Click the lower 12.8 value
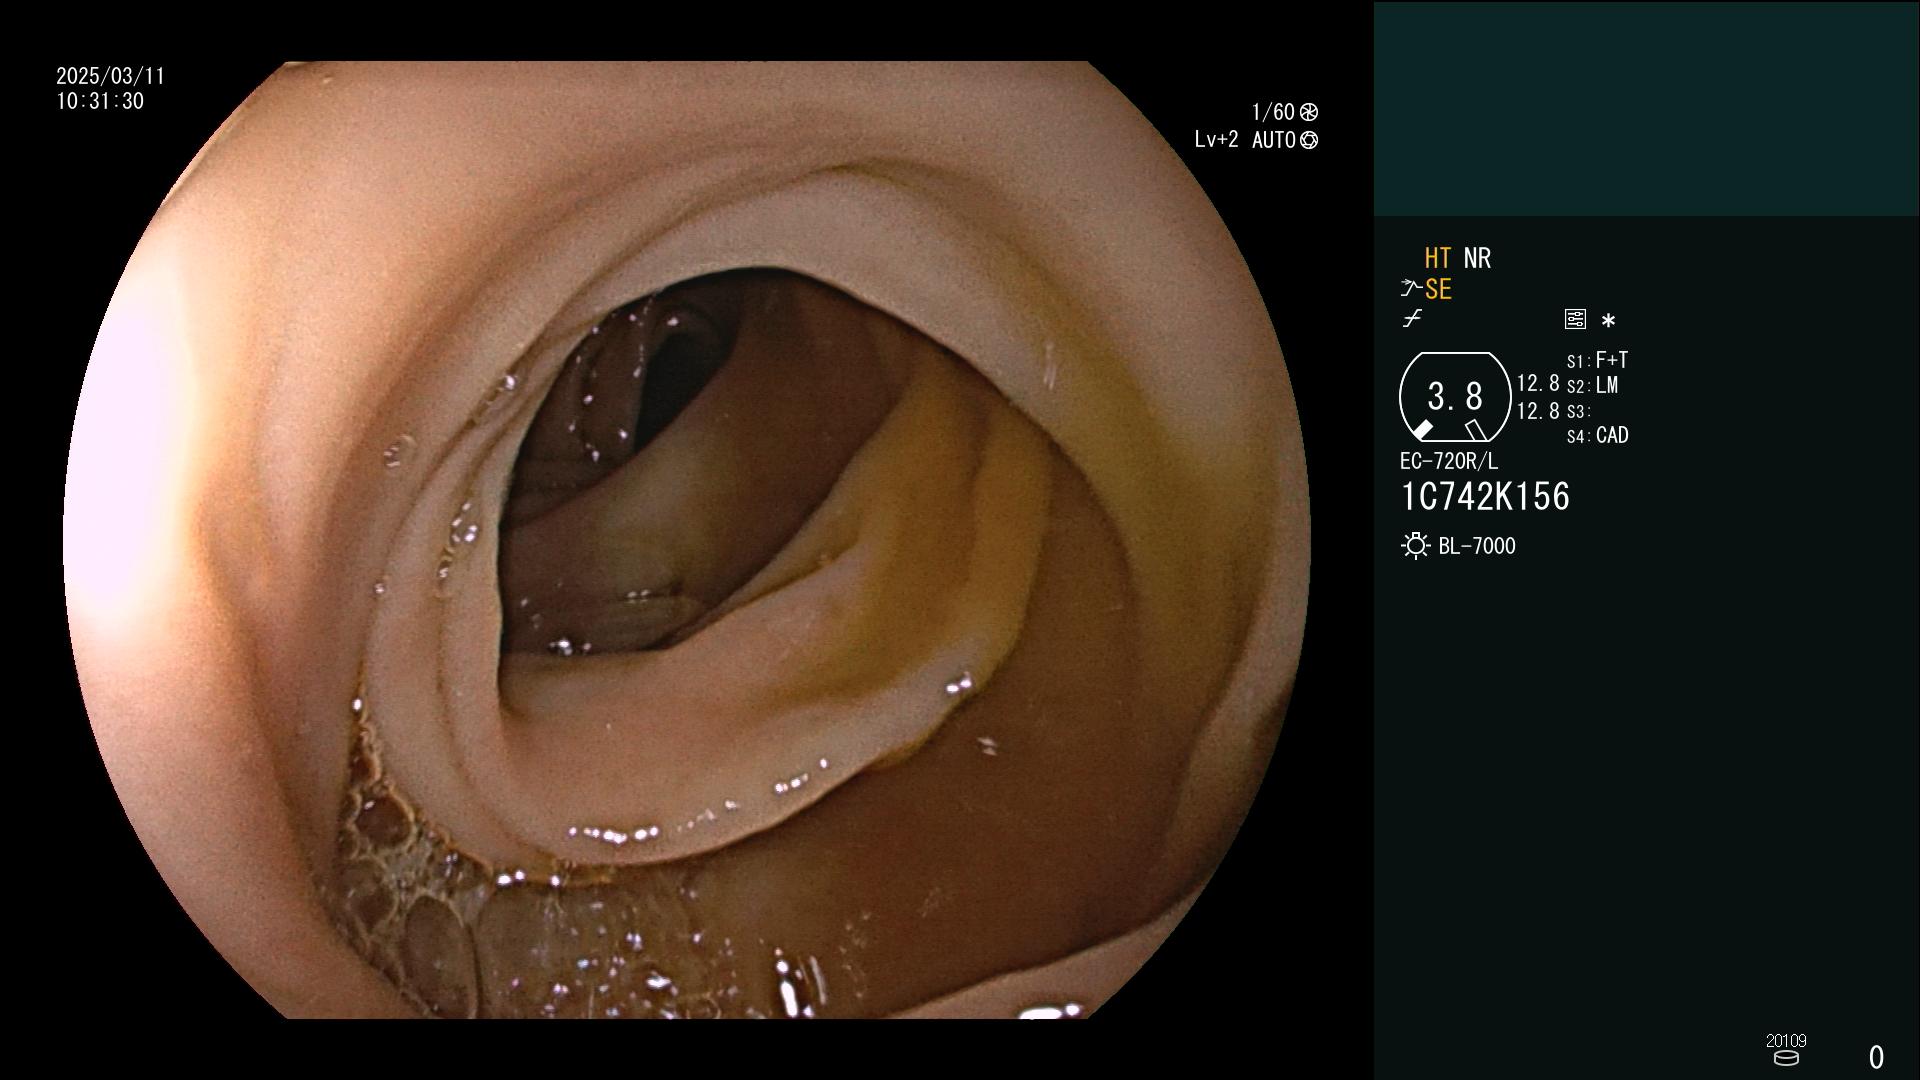The height and width of the screenshot is (1080, 1920). click(x=1538, y=411)
